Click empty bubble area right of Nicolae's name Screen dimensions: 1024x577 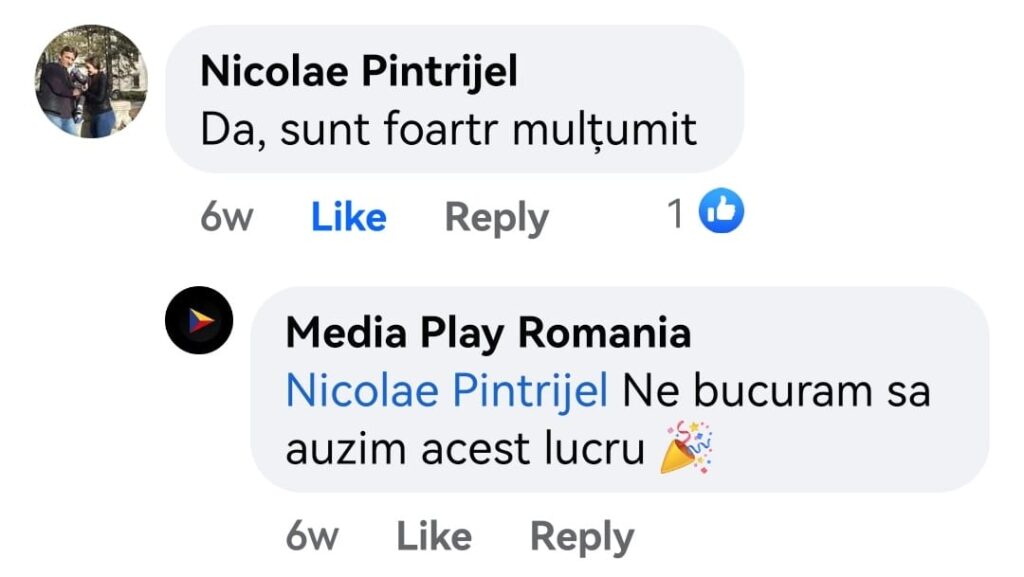(x=630, y=72)
